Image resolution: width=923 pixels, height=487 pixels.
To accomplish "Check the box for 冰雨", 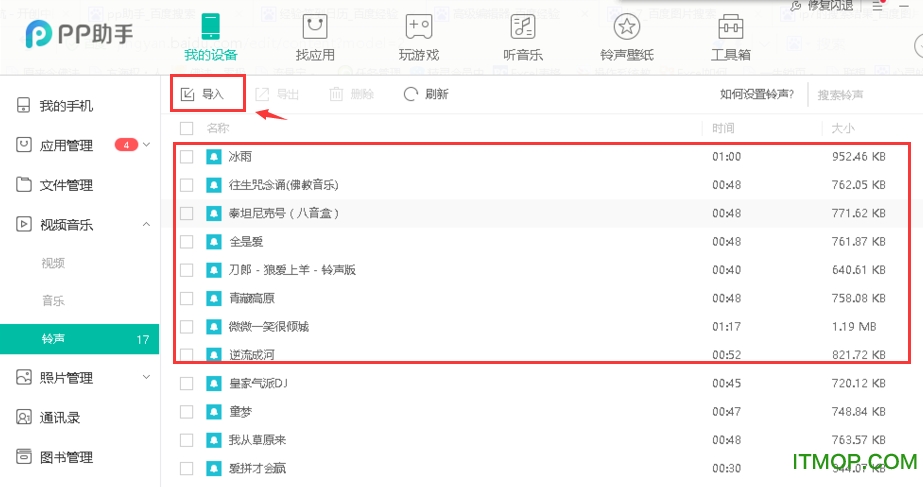I will coord(187,157).
